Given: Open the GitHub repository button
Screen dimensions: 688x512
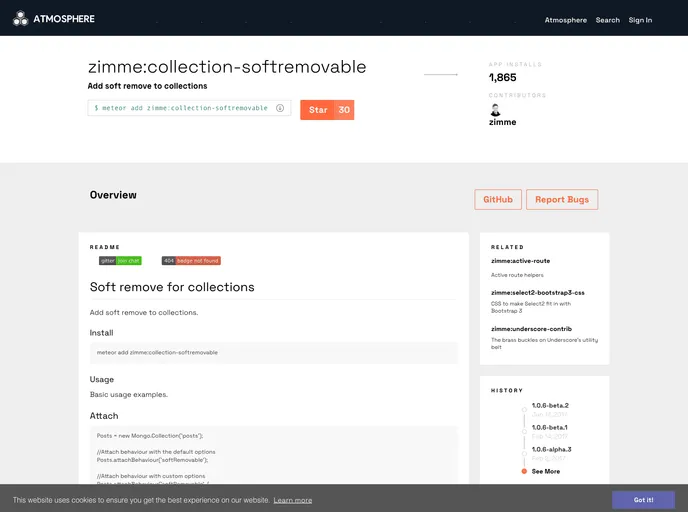Looking at the screenshot, I should click(x=498, y=200).
